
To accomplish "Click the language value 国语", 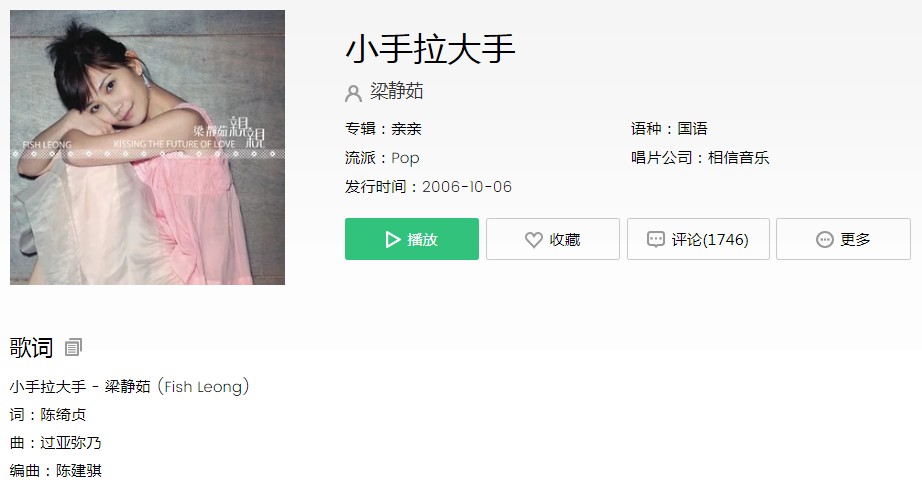I will tap(693, 129).
